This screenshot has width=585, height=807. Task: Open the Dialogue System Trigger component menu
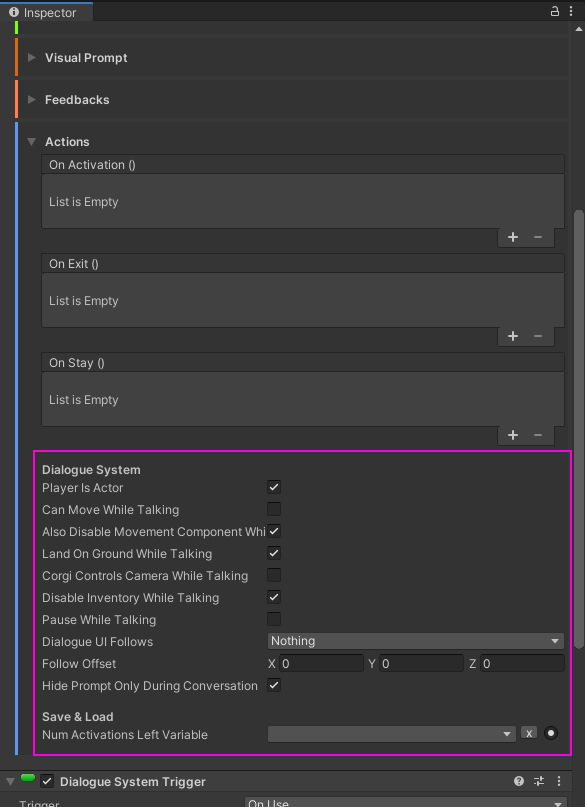pyautogui.click(x=559, y=781)
